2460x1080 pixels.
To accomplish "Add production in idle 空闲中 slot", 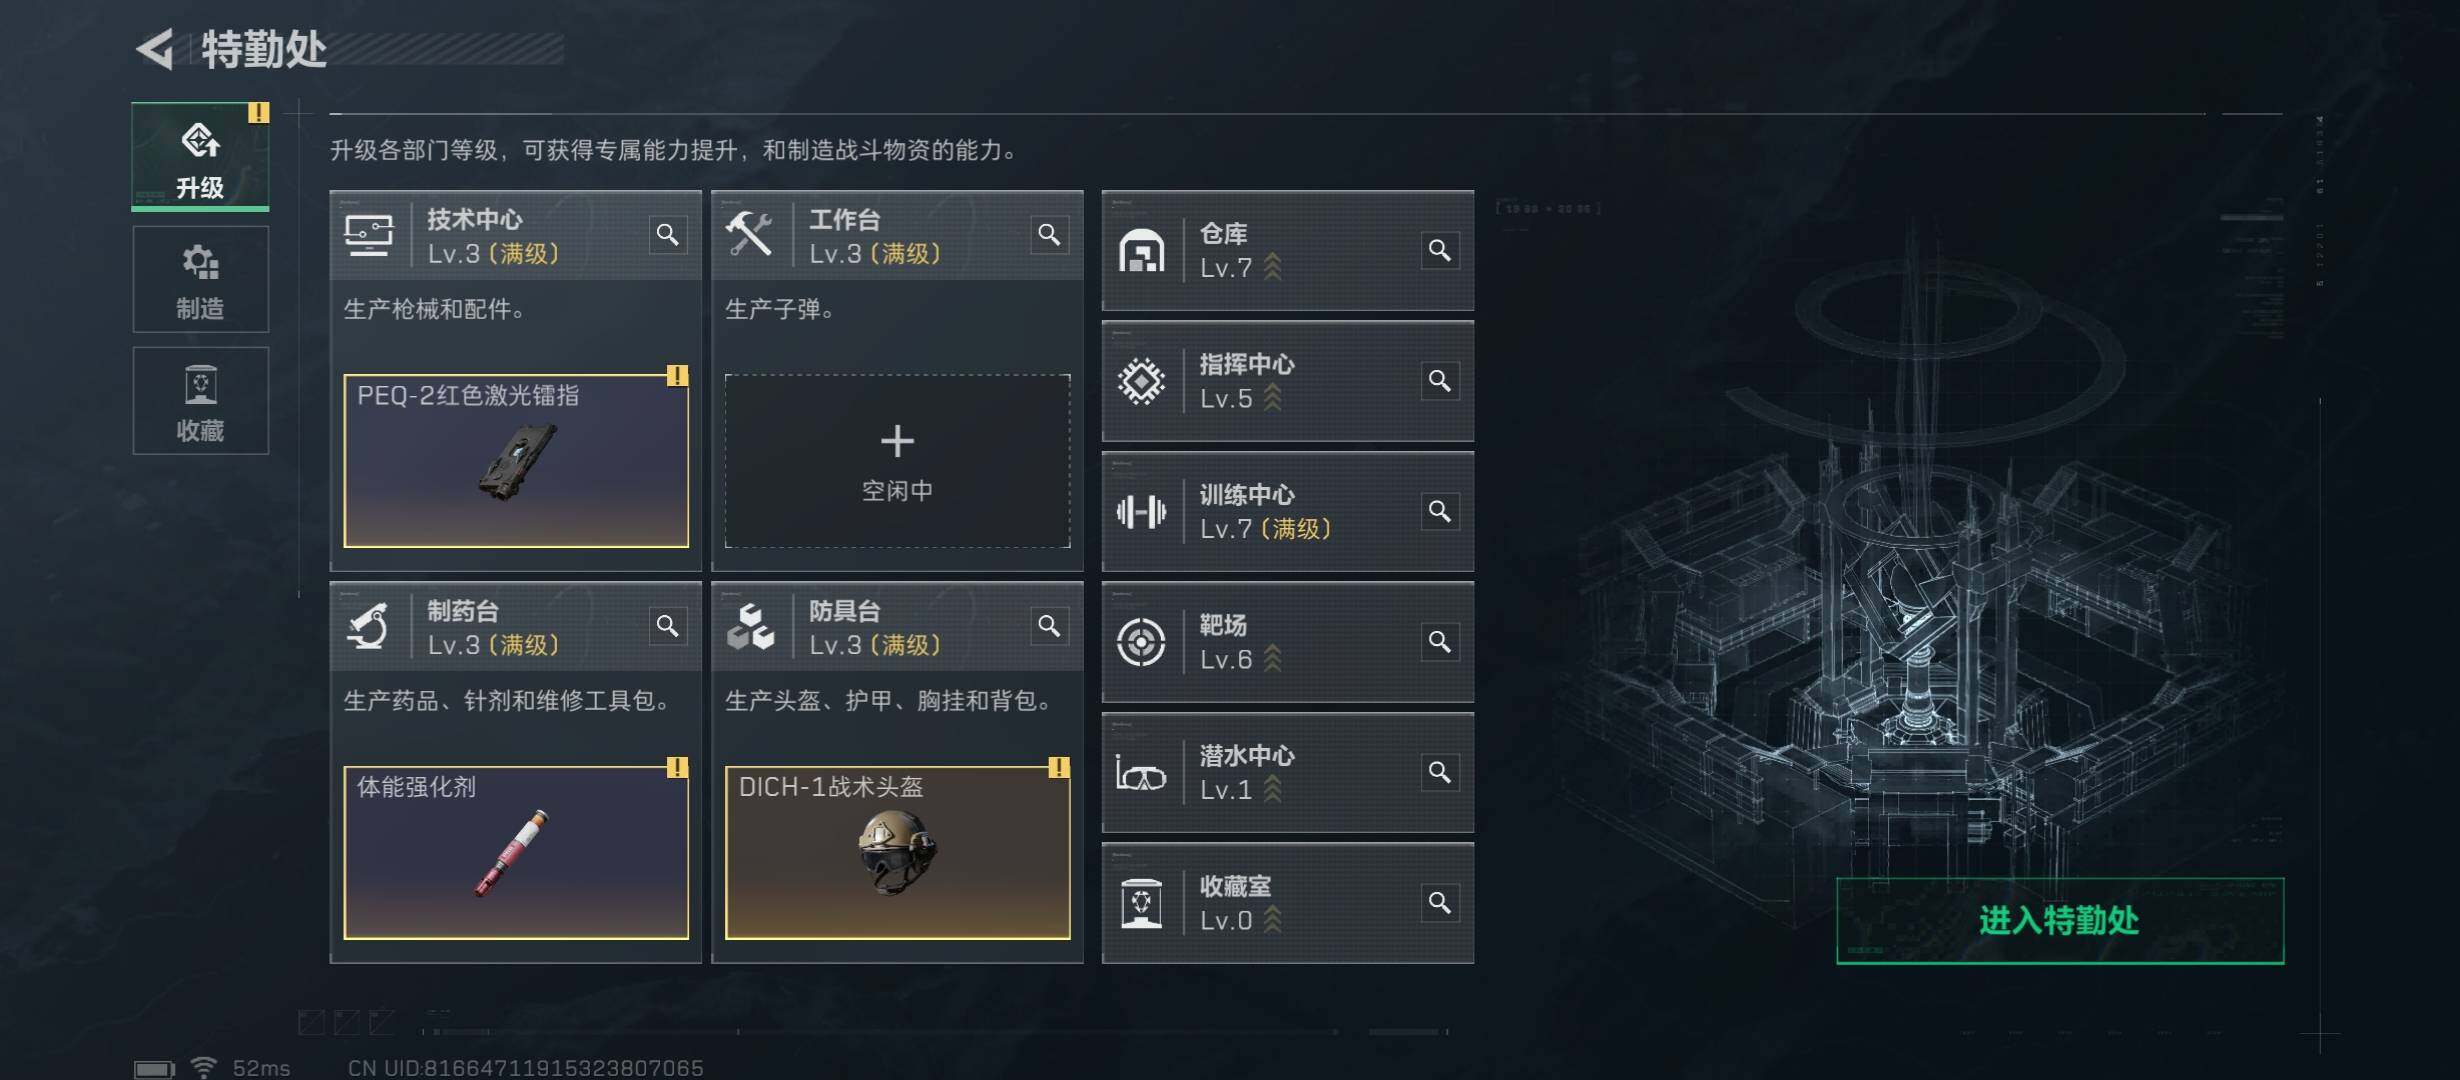I will click(x=897, y=461).
